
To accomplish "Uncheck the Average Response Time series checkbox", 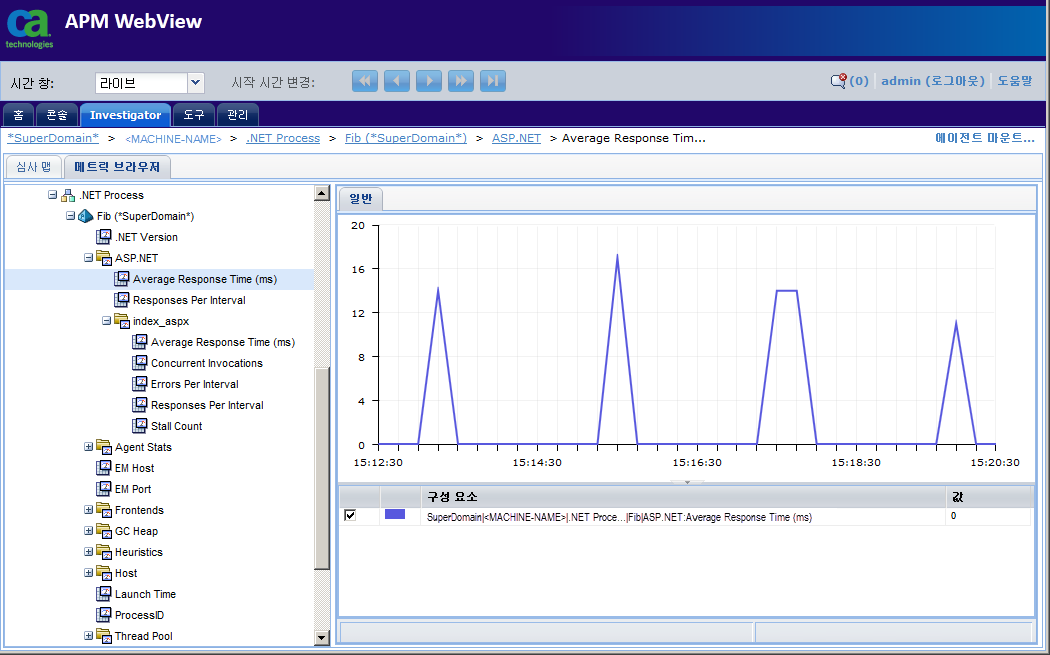I will pyautogui.click(x=350, y=515).
